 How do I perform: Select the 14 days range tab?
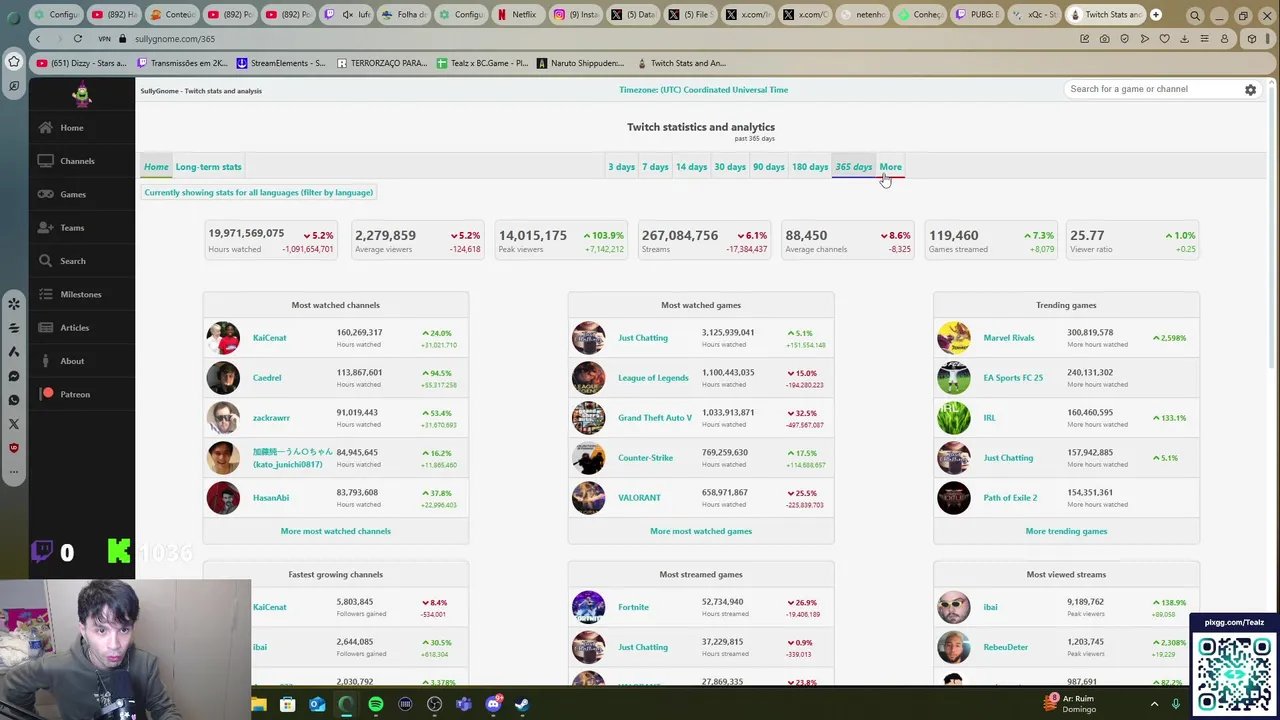(x=691, y=167)
